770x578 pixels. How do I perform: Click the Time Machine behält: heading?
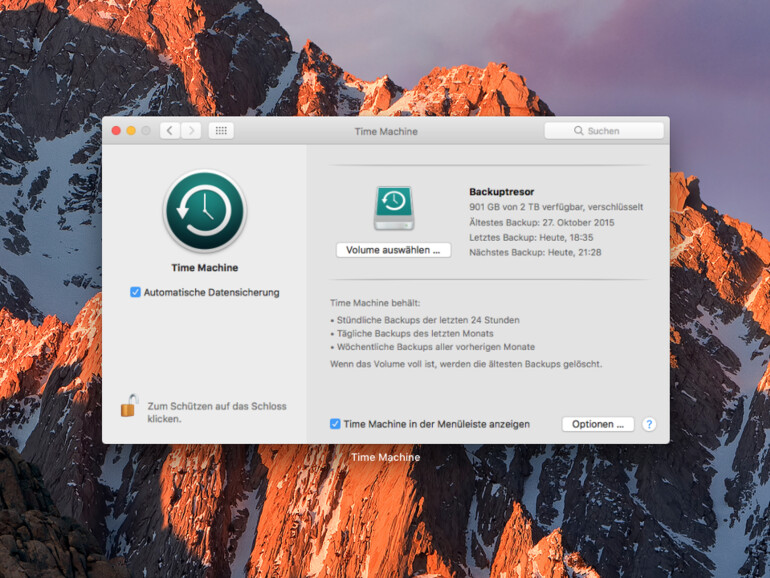click(375, 303)
